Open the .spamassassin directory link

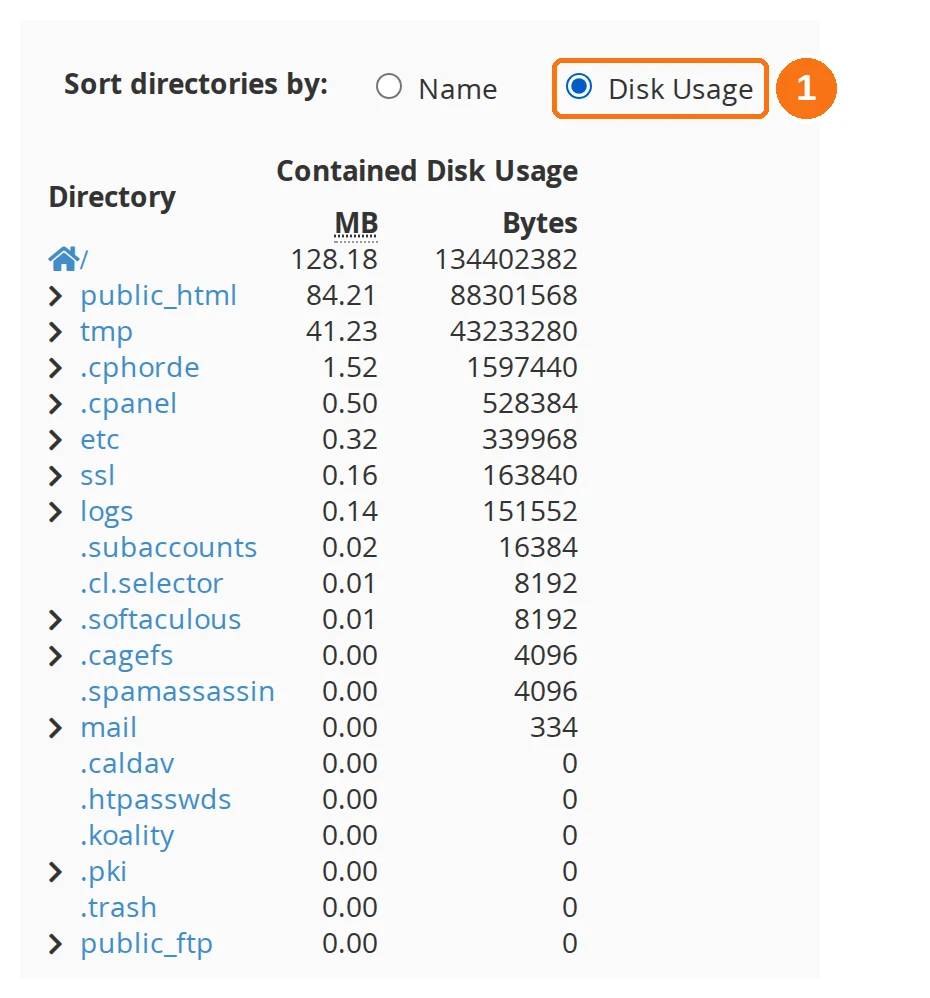click(x=178, y=692)
